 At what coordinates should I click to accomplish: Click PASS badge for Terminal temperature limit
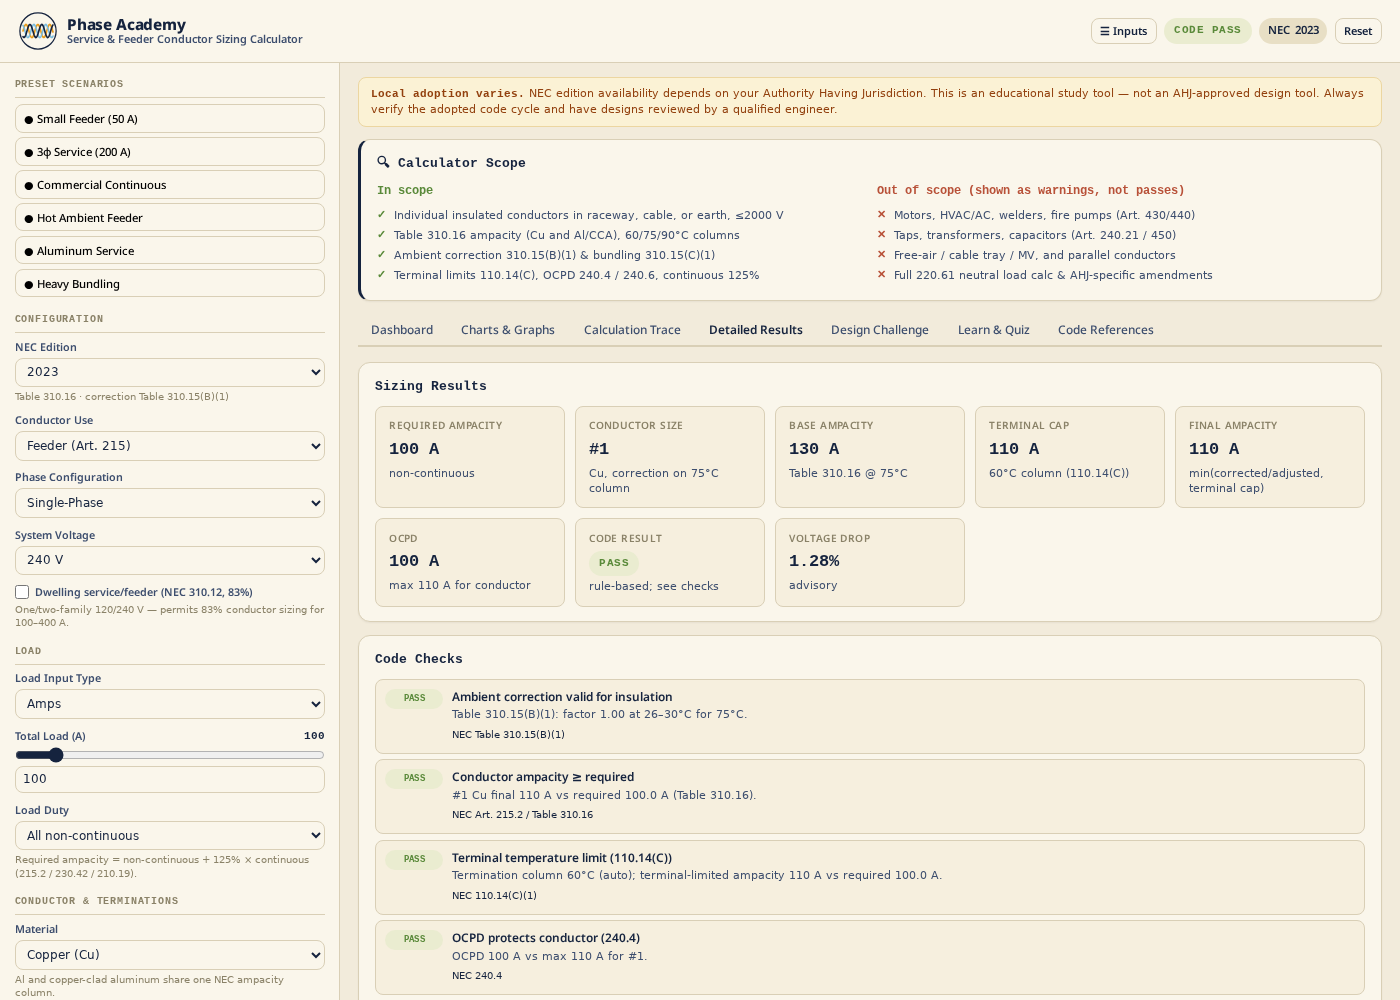(414, 859)
